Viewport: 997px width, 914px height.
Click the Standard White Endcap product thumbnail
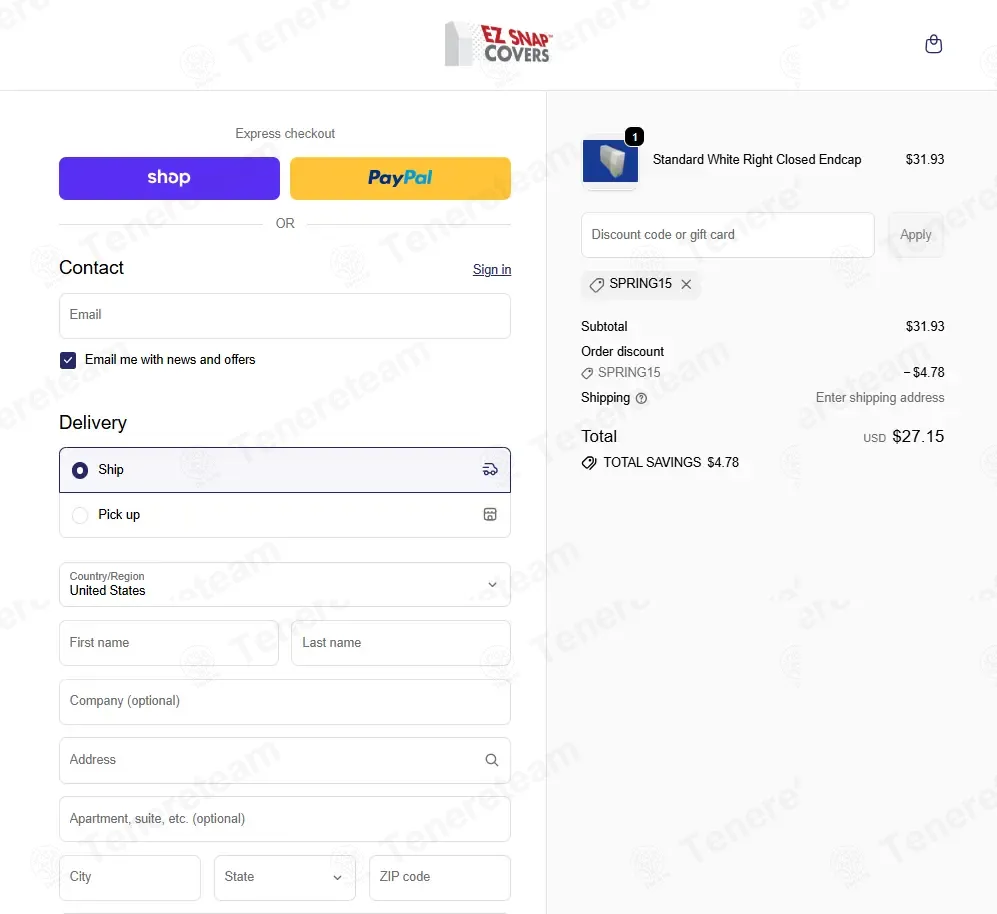(x=610, y=161)
